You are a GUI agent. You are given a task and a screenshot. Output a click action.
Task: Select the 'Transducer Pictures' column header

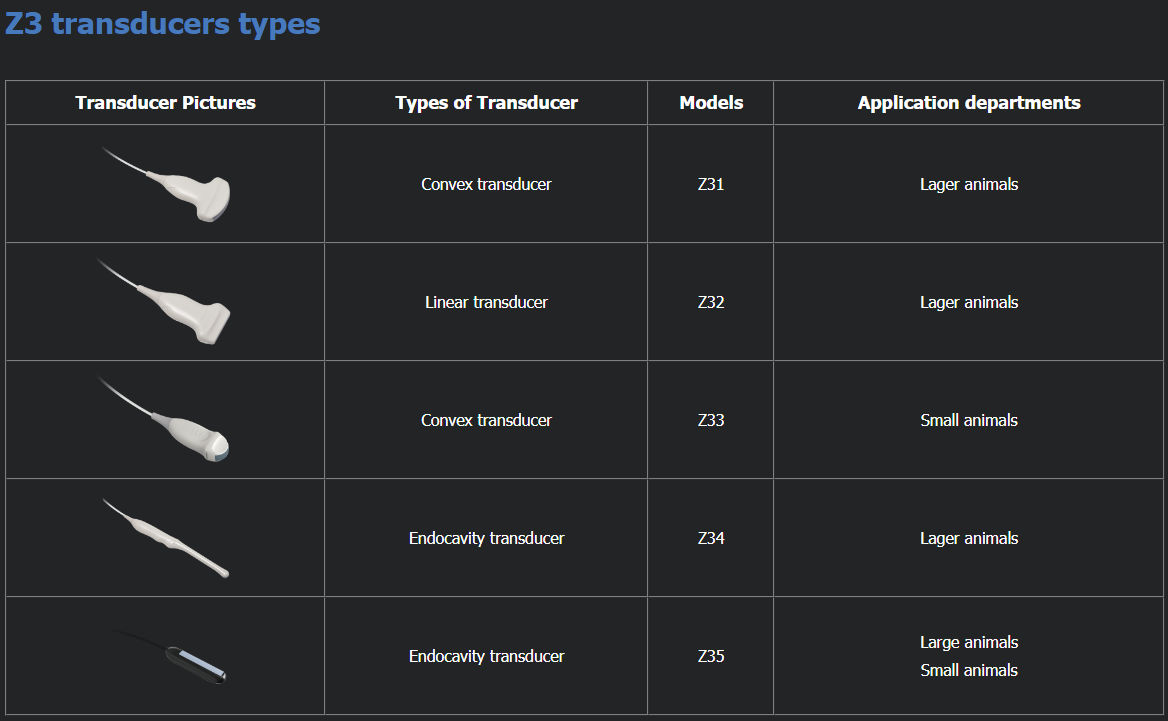click(x=165, y=103)
